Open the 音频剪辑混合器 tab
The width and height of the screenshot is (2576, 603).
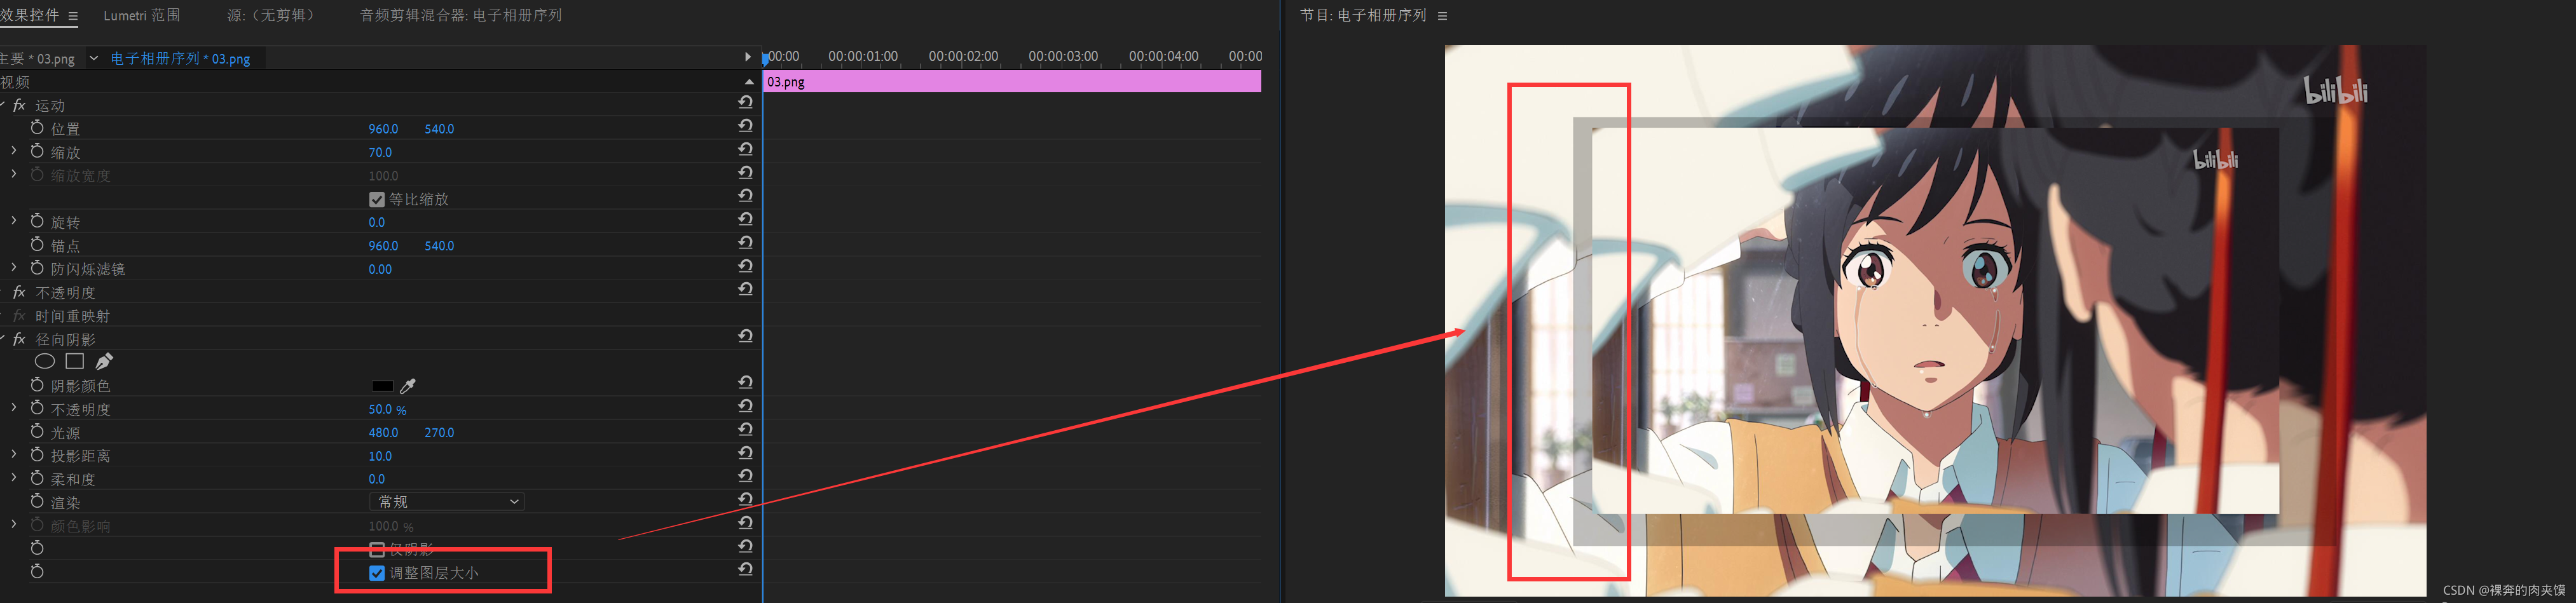[461, 16]
